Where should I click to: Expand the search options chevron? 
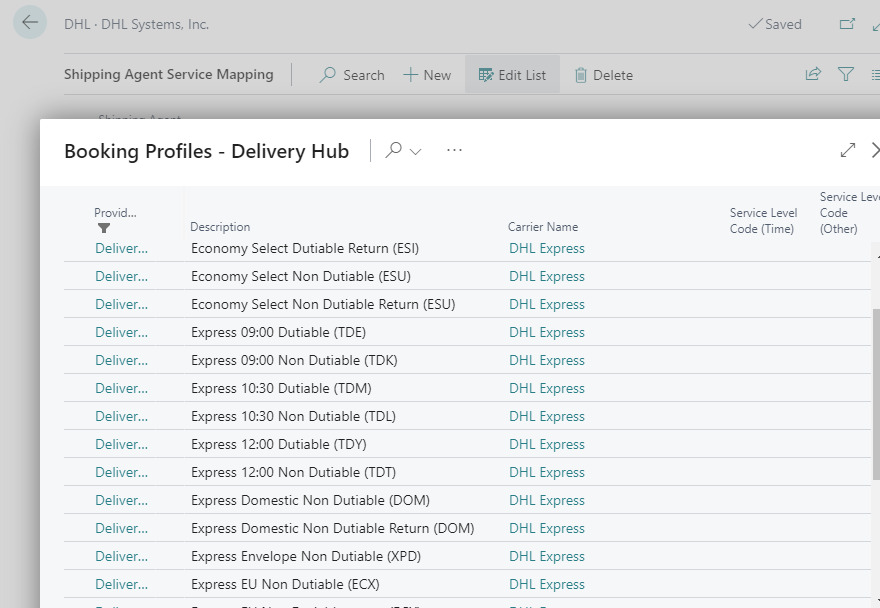point(415,151)
